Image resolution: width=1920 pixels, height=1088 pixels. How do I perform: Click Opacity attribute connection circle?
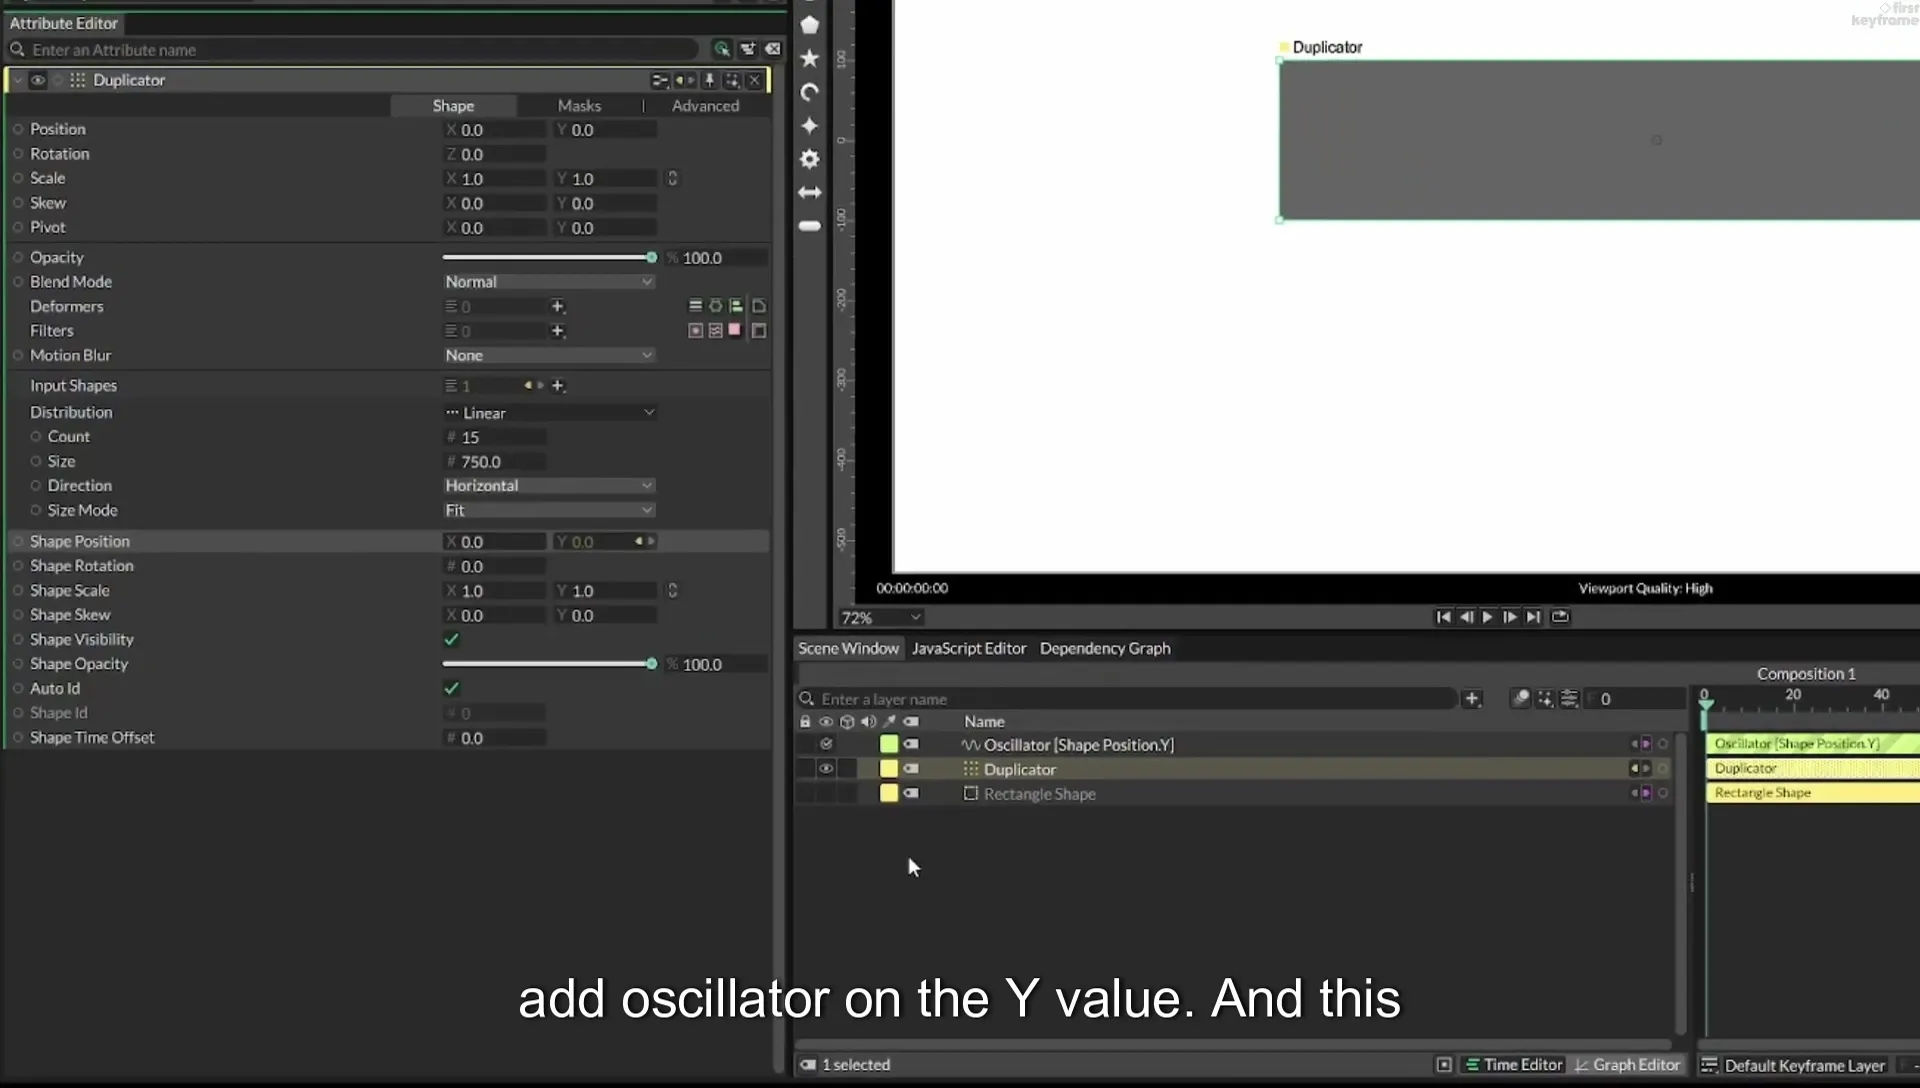[x=18, y=258]
